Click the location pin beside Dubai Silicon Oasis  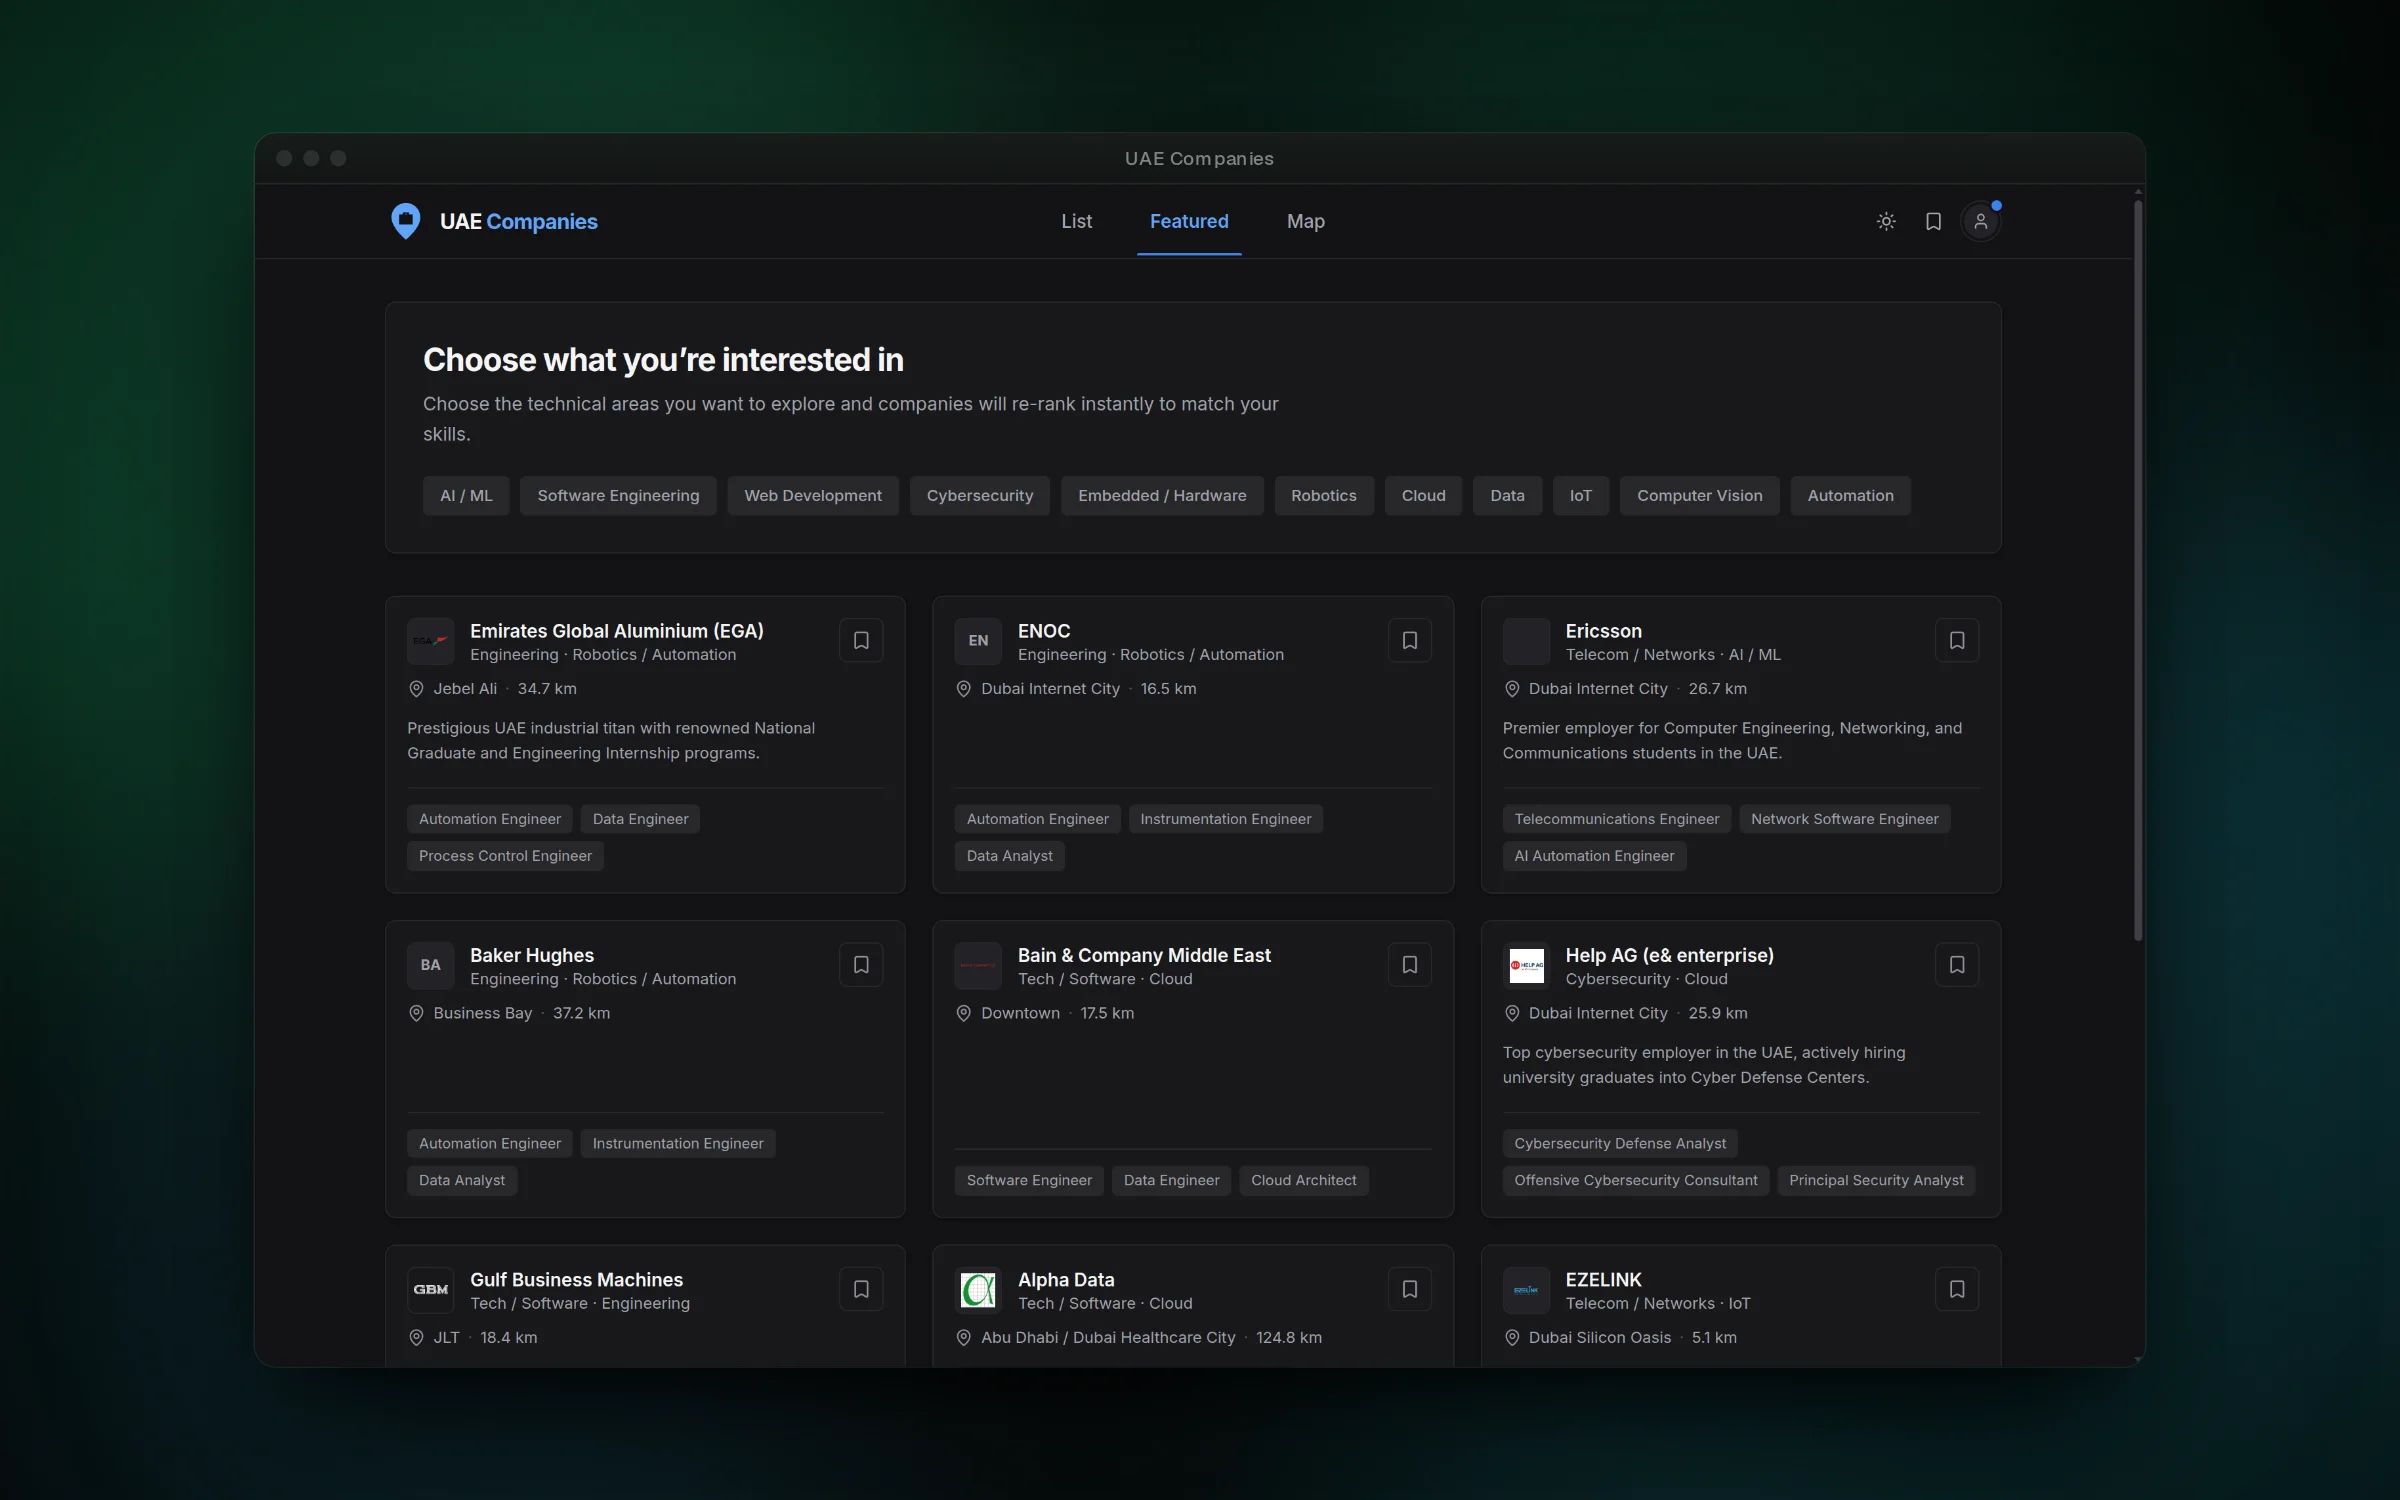(x=1511, y=1338)
